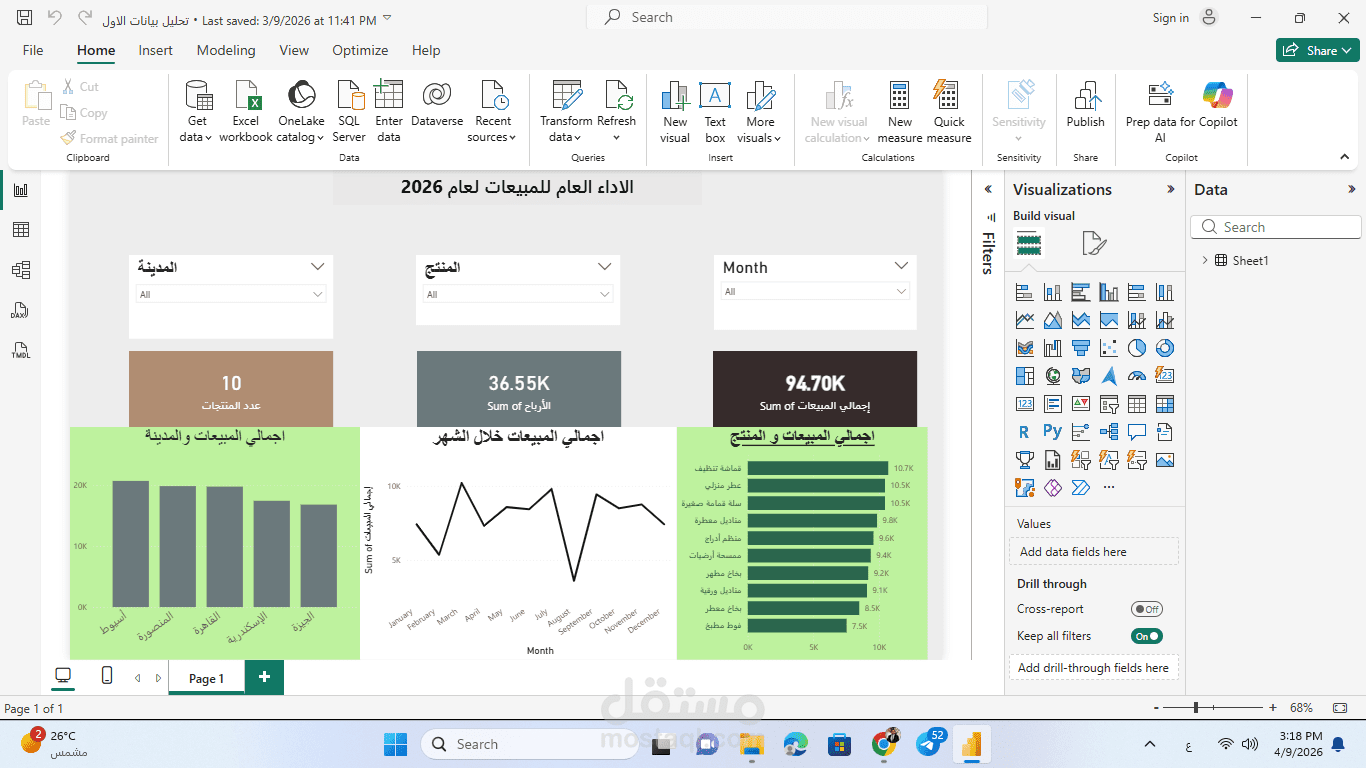Publish the report
Screen dimensions: 1366x768
(x=1085, y=106)
